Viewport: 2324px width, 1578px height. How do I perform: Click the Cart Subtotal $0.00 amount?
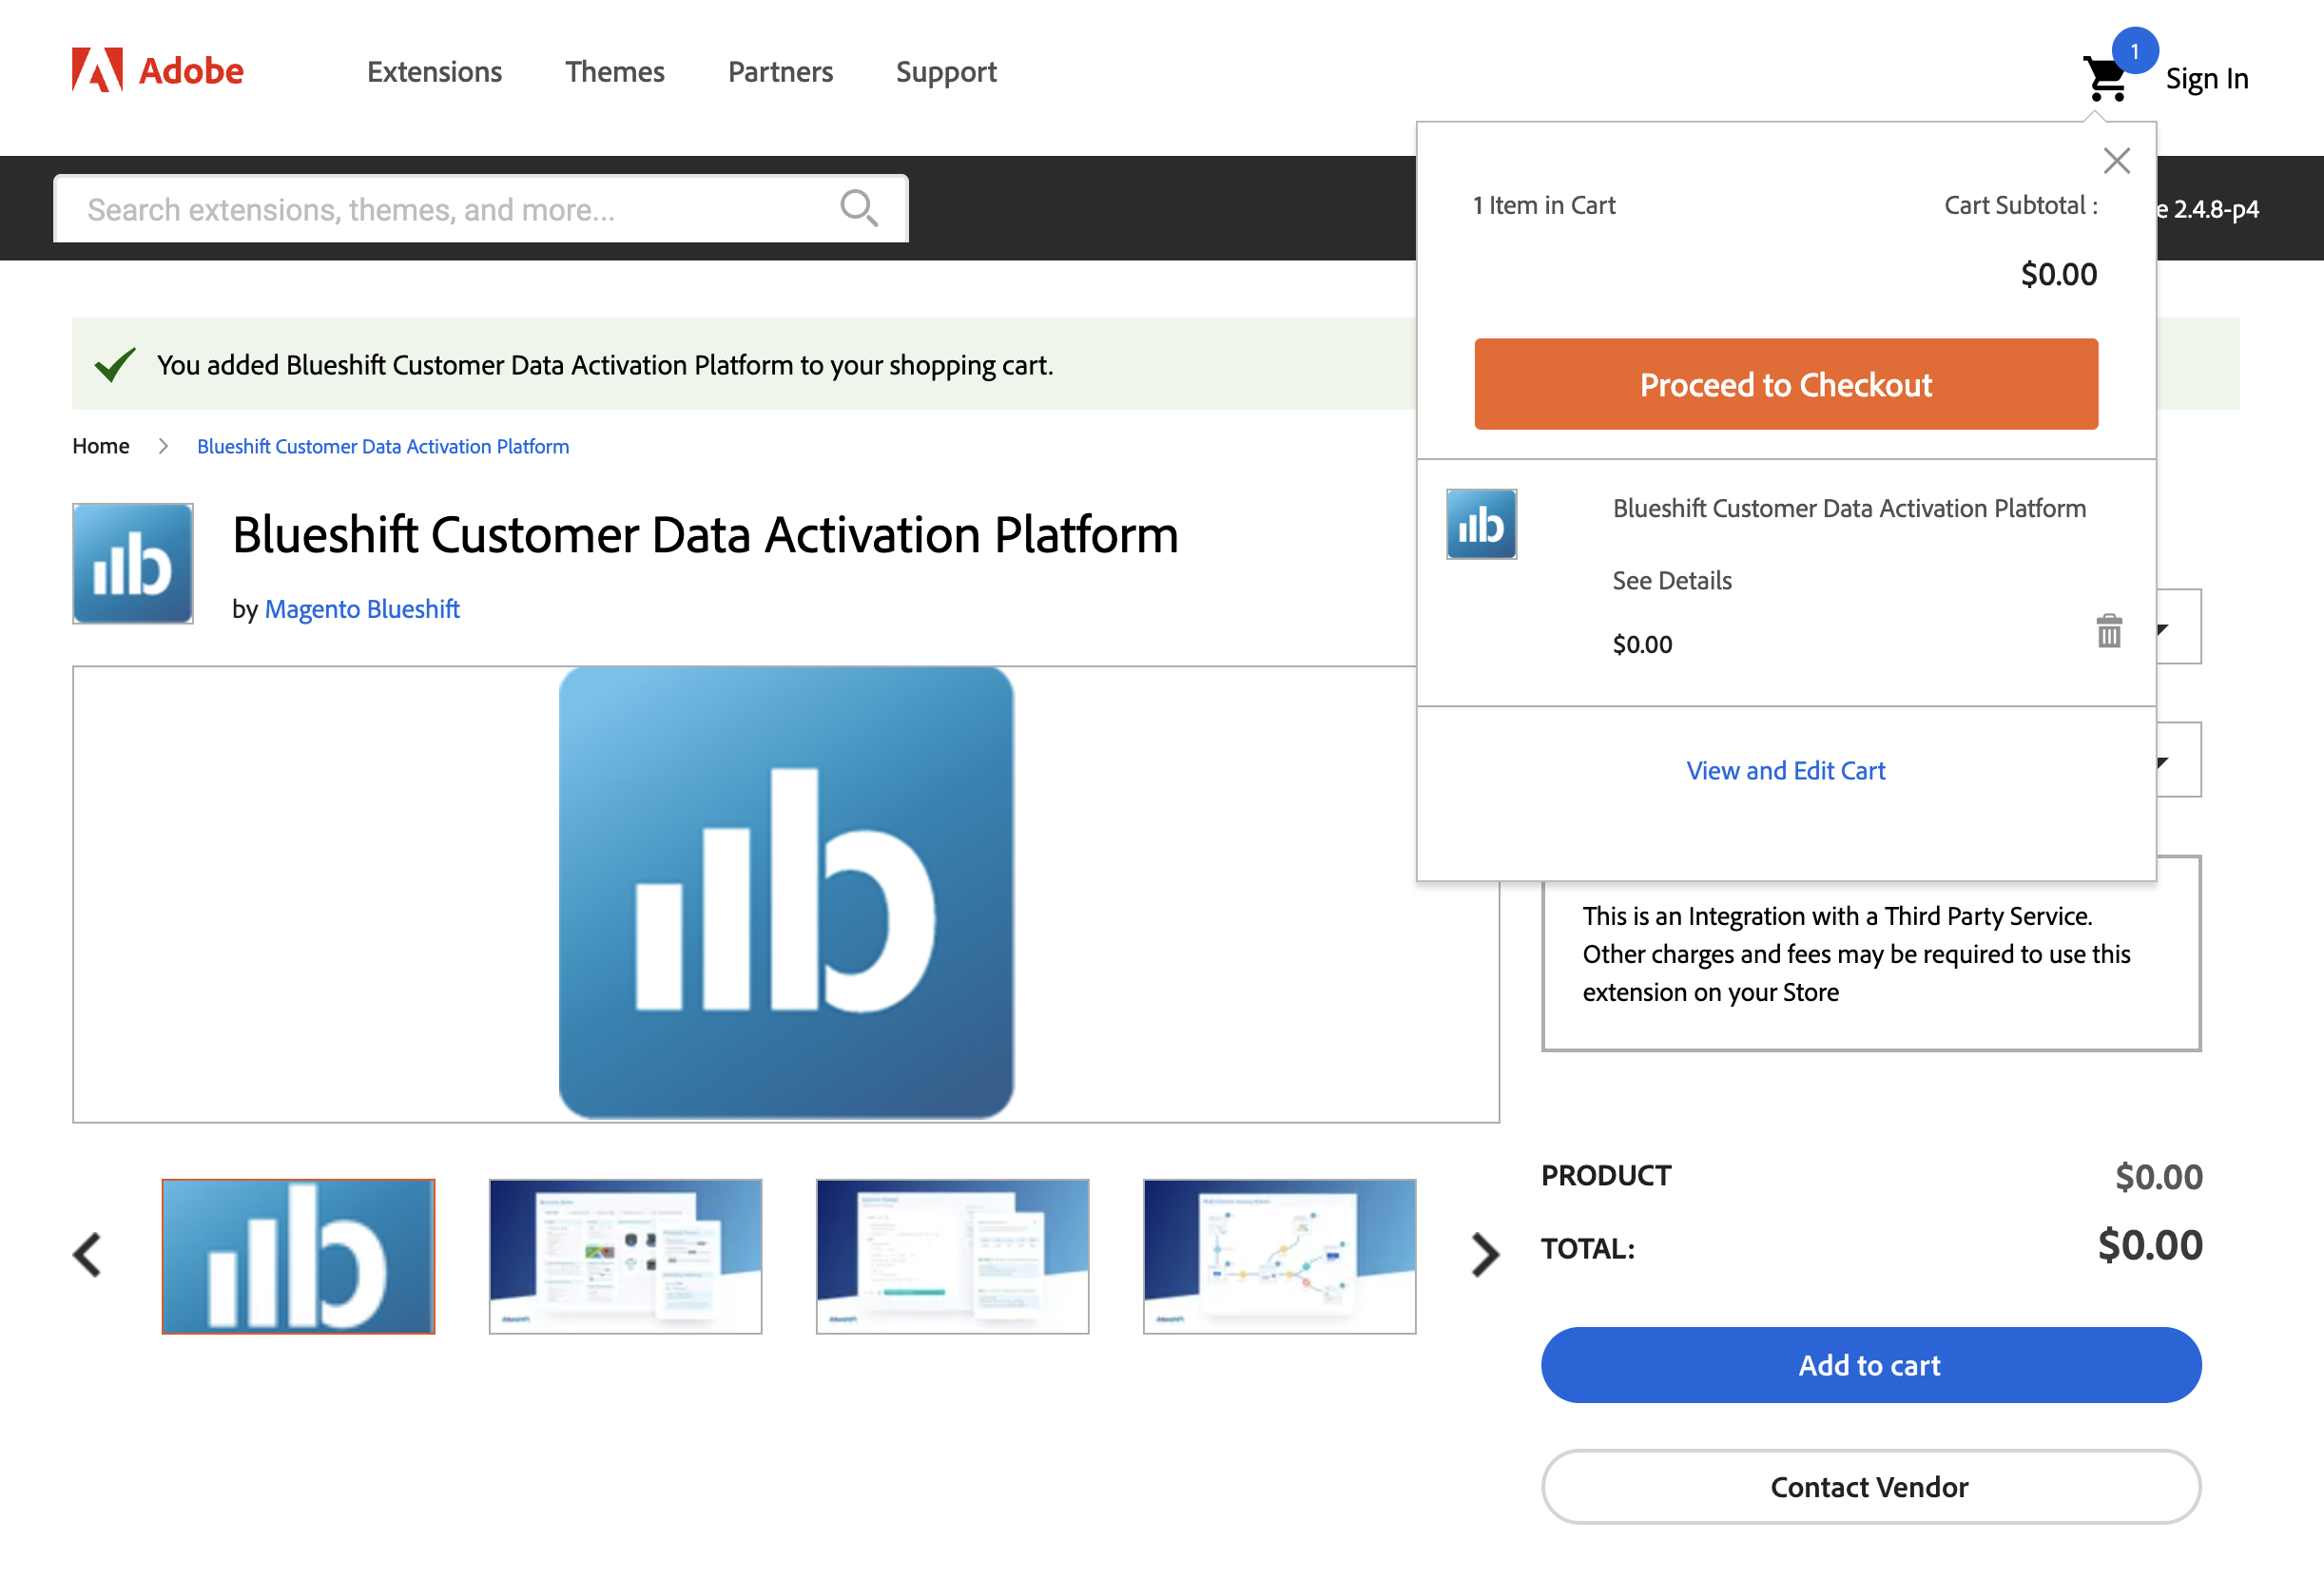pos(2058,274)
